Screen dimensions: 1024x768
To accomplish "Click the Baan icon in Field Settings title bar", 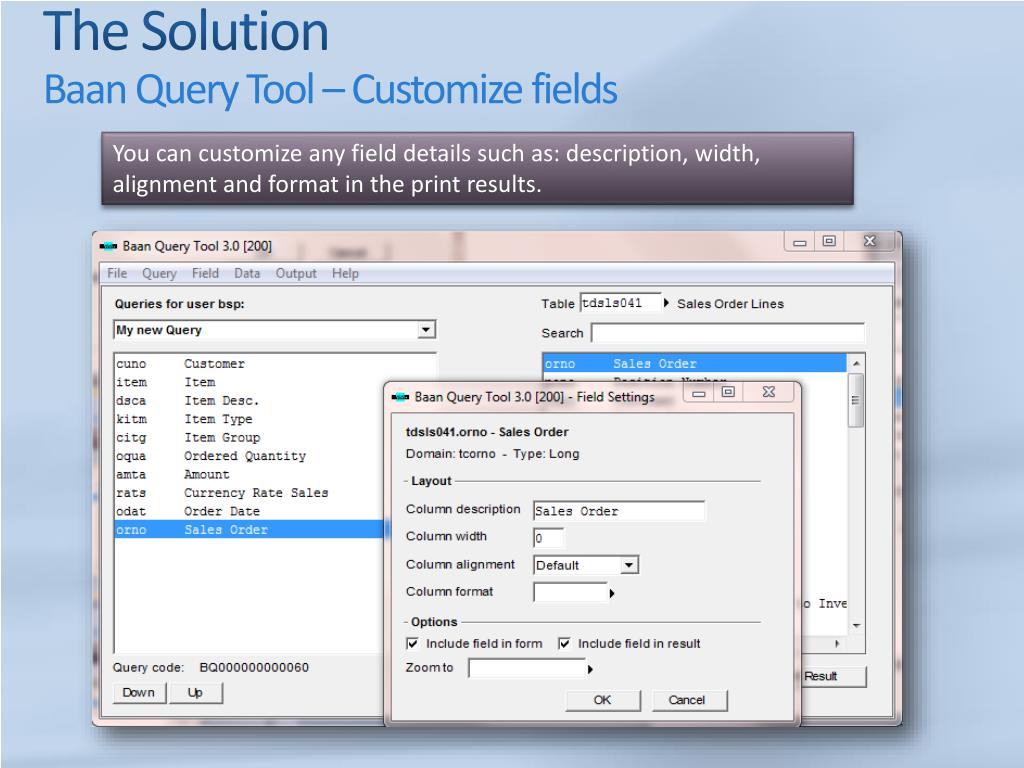I will click(400, 397).
